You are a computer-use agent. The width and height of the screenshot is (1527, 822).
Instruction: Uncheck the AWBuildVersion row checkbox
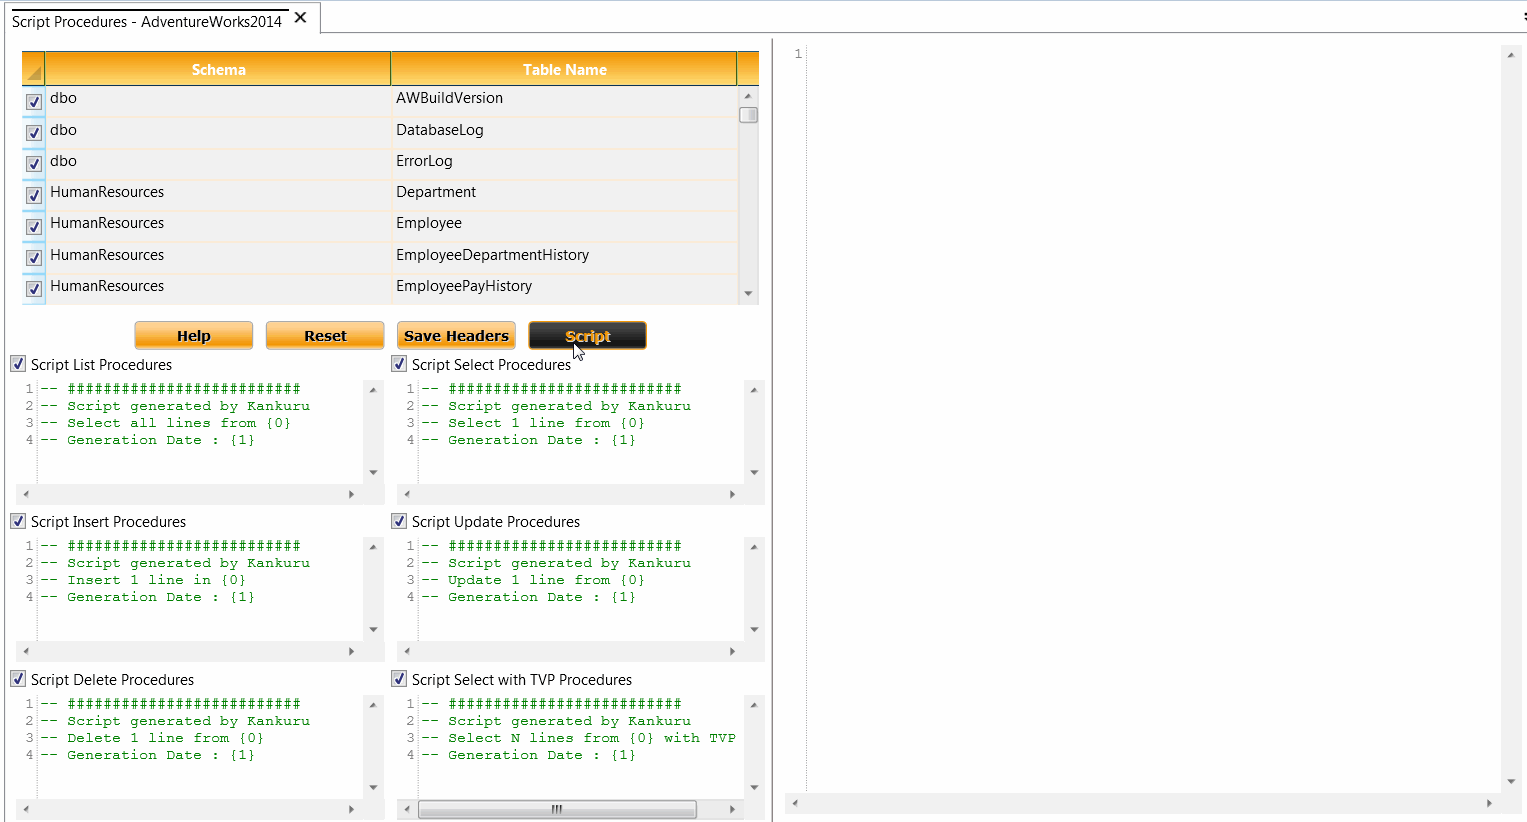[34, 101]
